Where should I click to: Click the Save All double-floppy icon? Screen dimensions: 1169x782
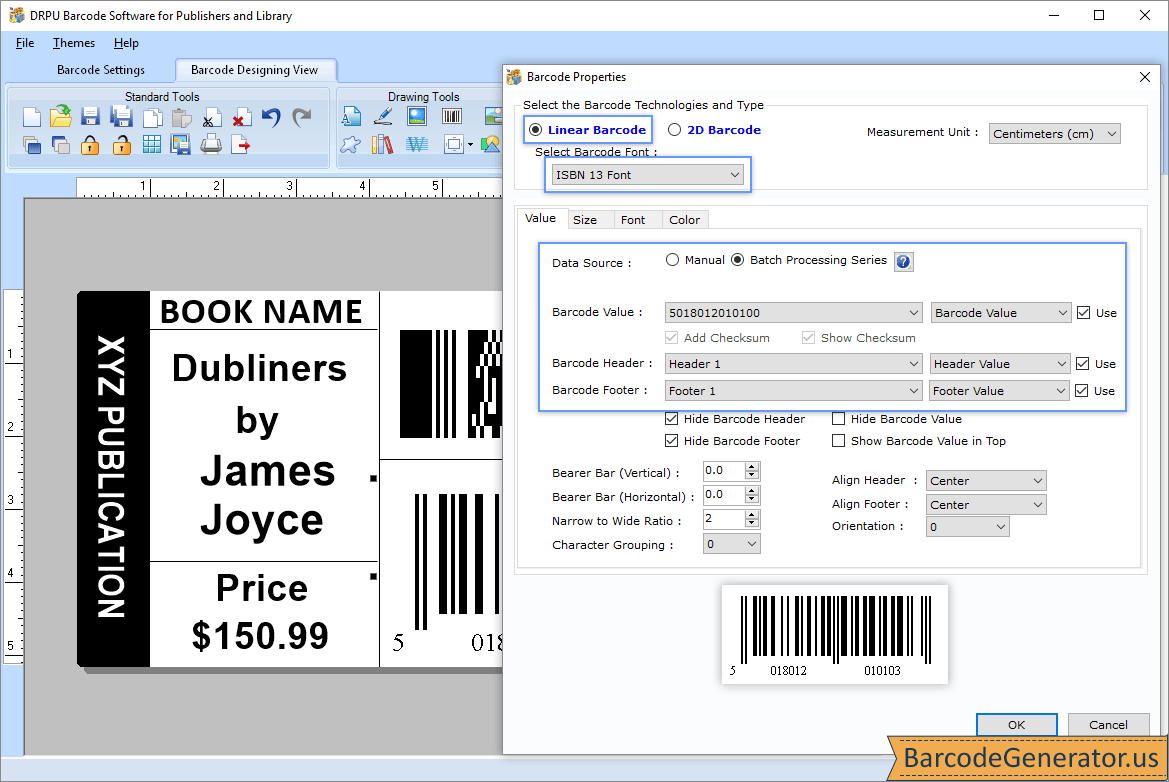click(x=121, y=117)
